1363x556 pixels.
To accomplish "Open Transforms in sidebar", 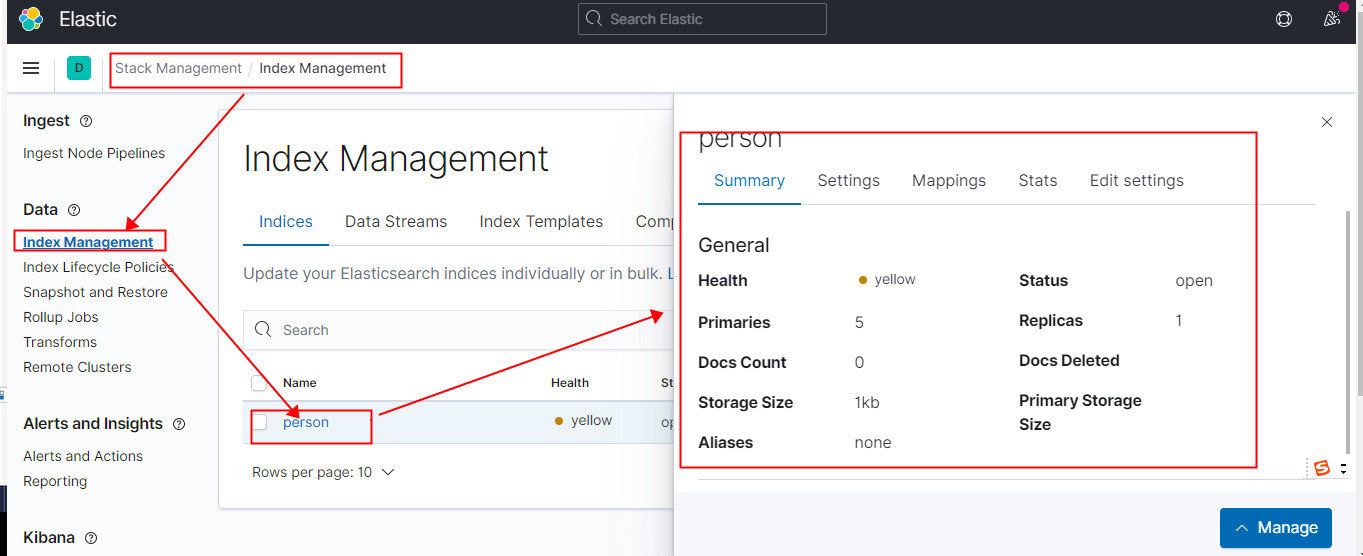I will (60, 342).
